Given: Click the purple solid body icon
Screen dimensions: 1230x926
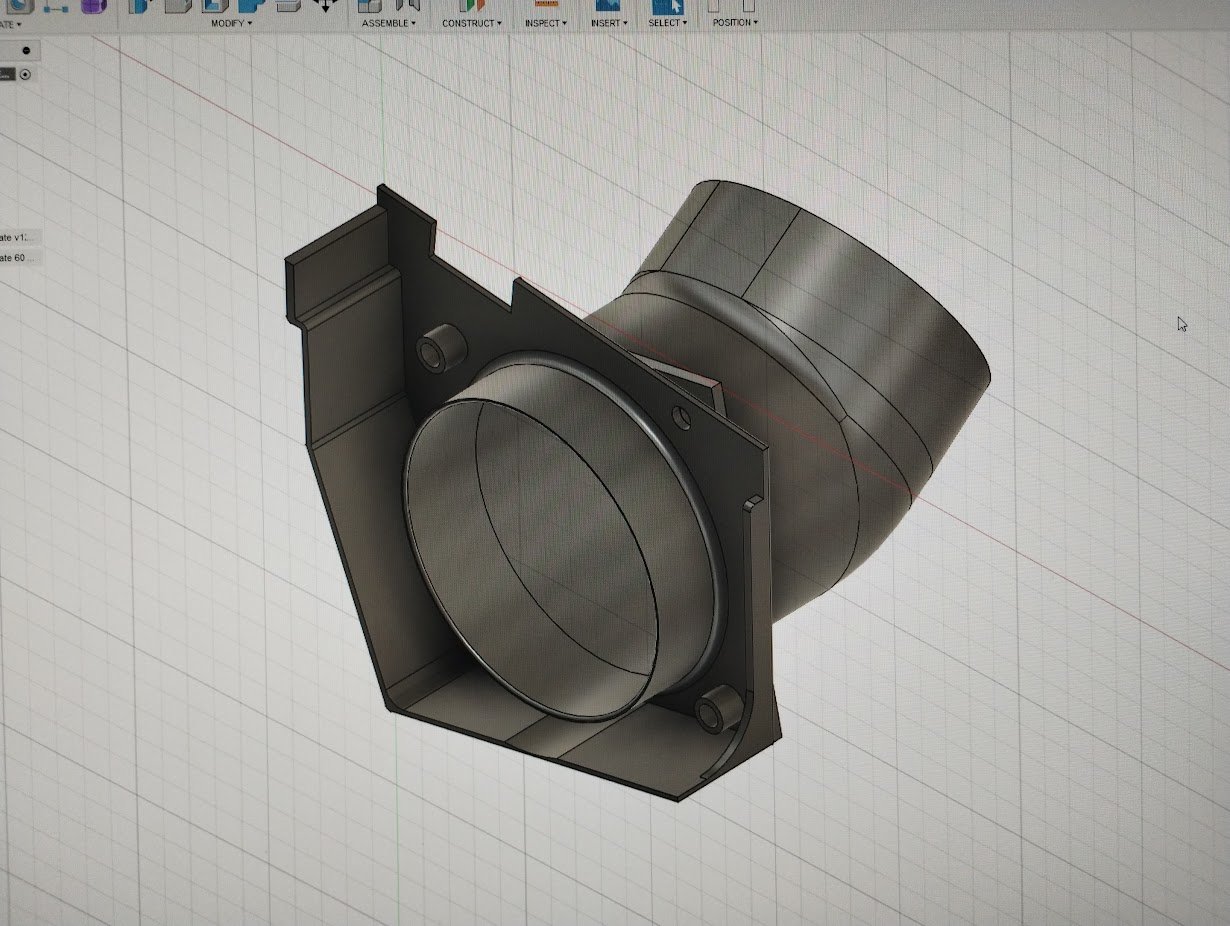Looking at the screenshot, I should point(93,5).
